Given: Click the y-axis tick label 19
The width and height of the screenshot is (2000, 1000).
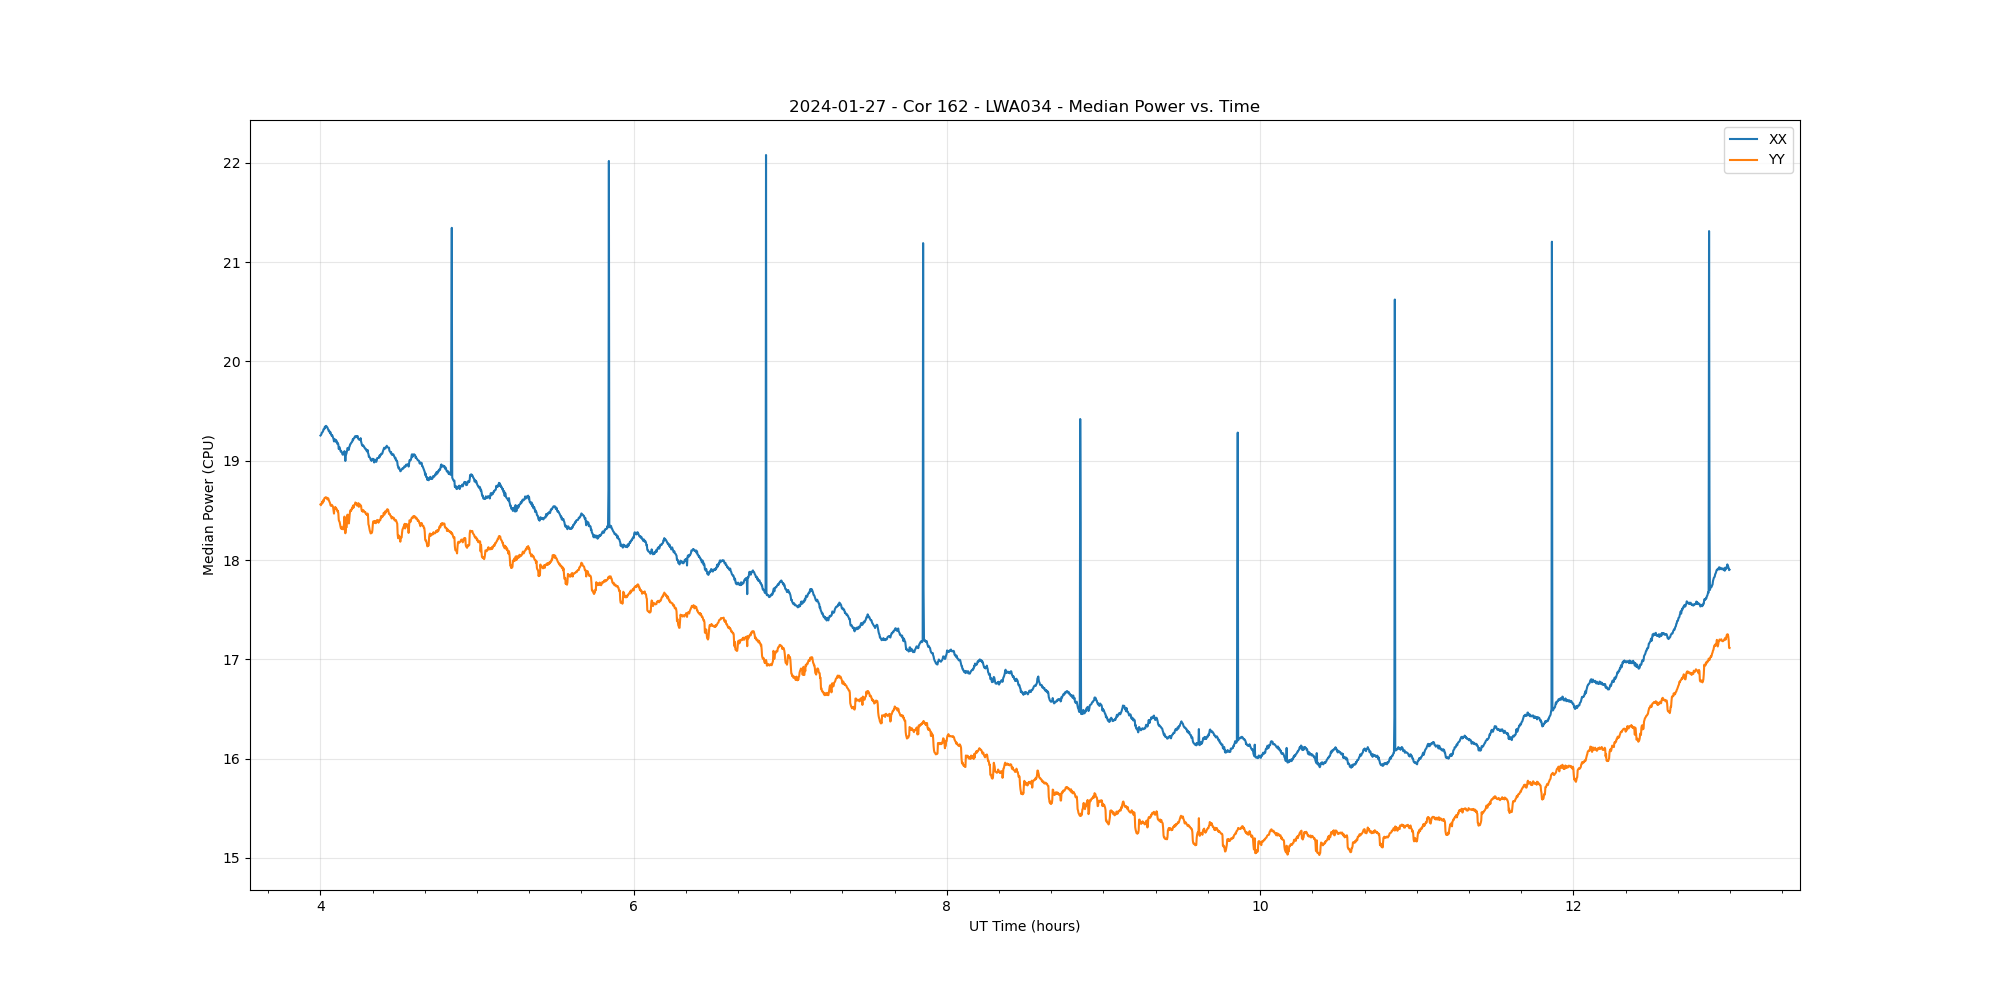Looking at the screenshot, I should 232,461.
